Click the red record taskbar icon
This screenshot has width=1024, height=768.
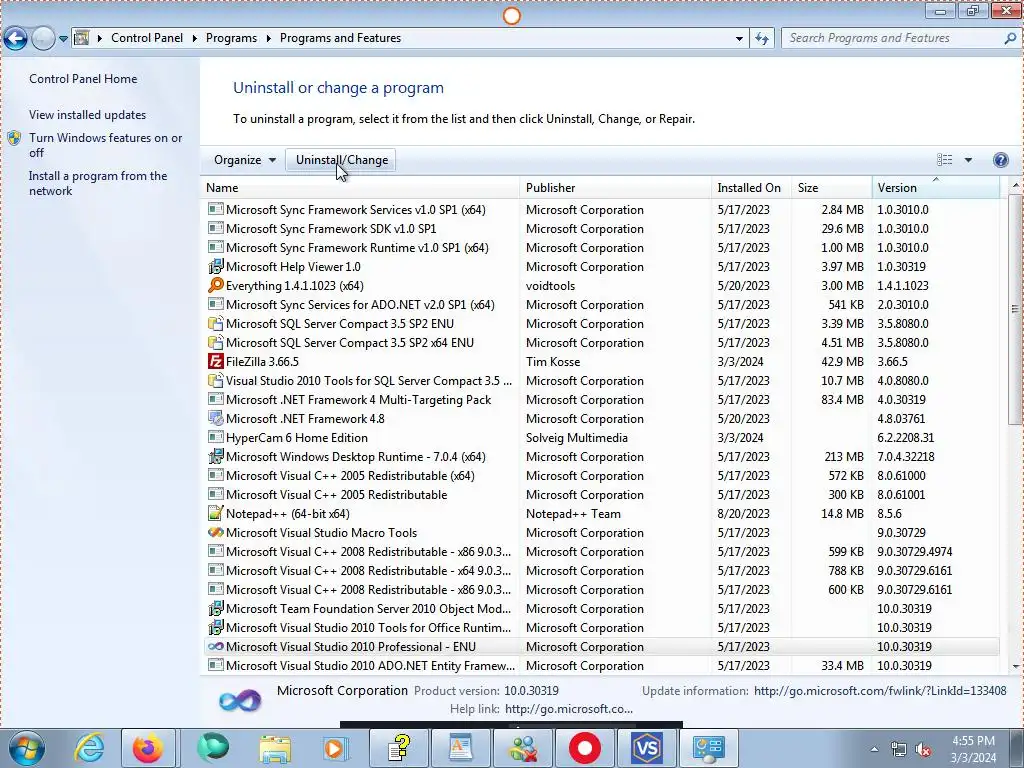pyautogui.click(x=584, y=748)
